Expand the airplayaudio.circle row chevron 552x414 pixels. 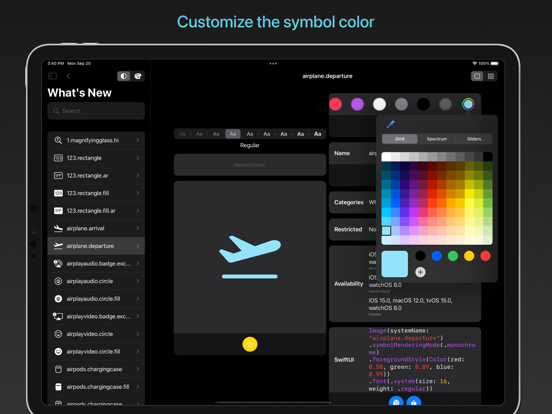pos(138,281)
